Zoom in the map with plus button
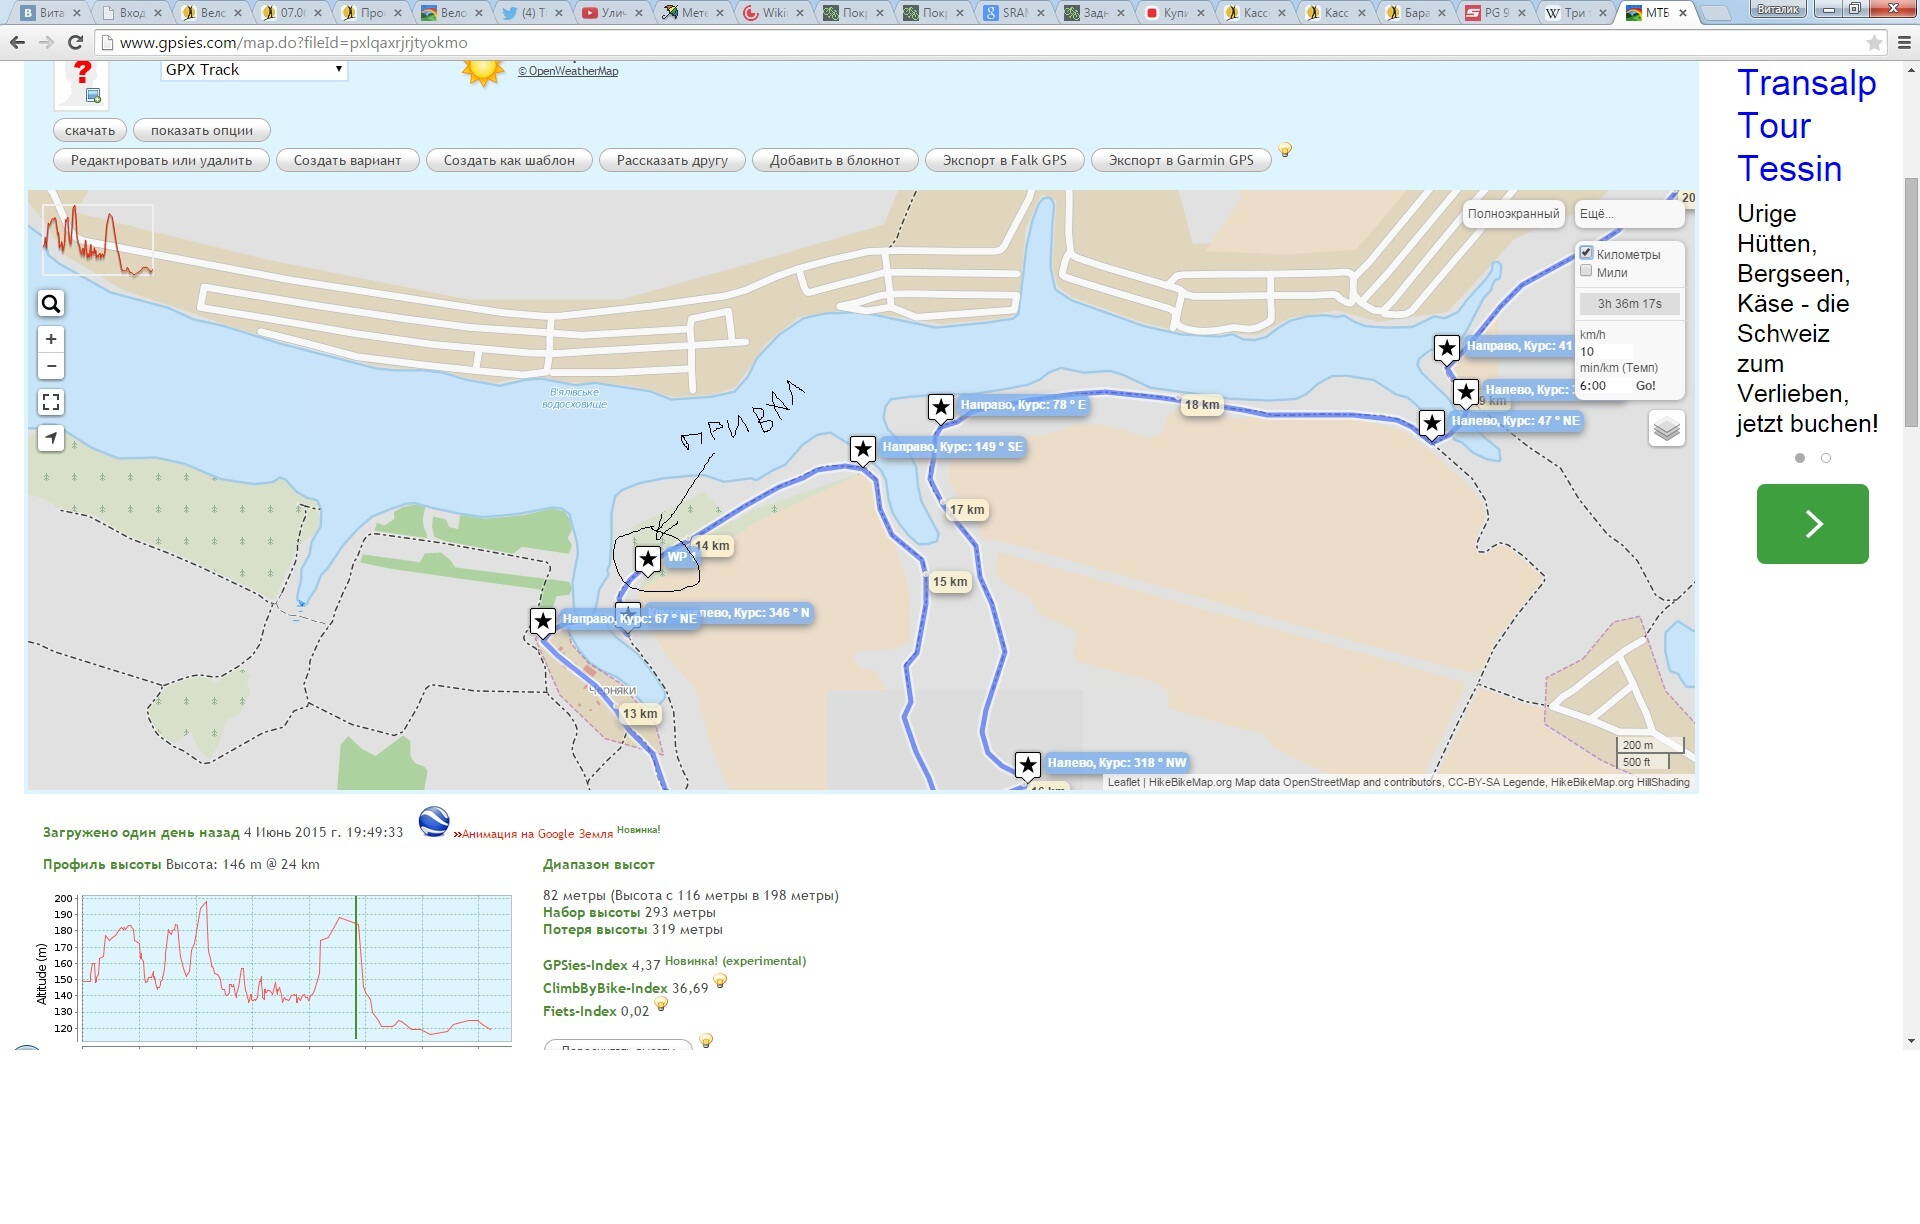 click(x=51, y=339)
